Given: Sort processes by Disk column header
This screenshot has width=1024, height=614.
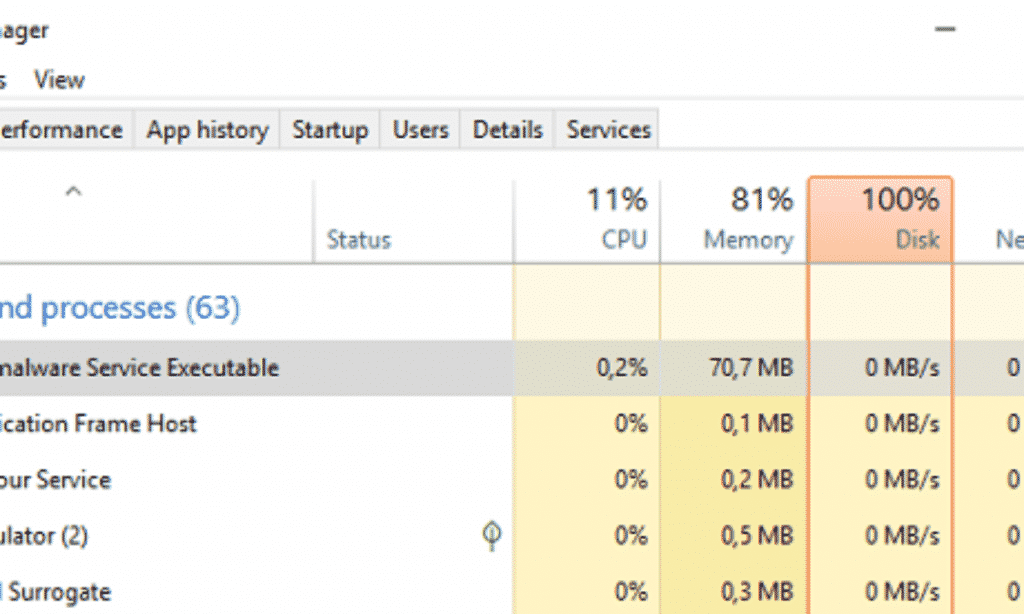Looking at the screenshot, I should [880, 221].
